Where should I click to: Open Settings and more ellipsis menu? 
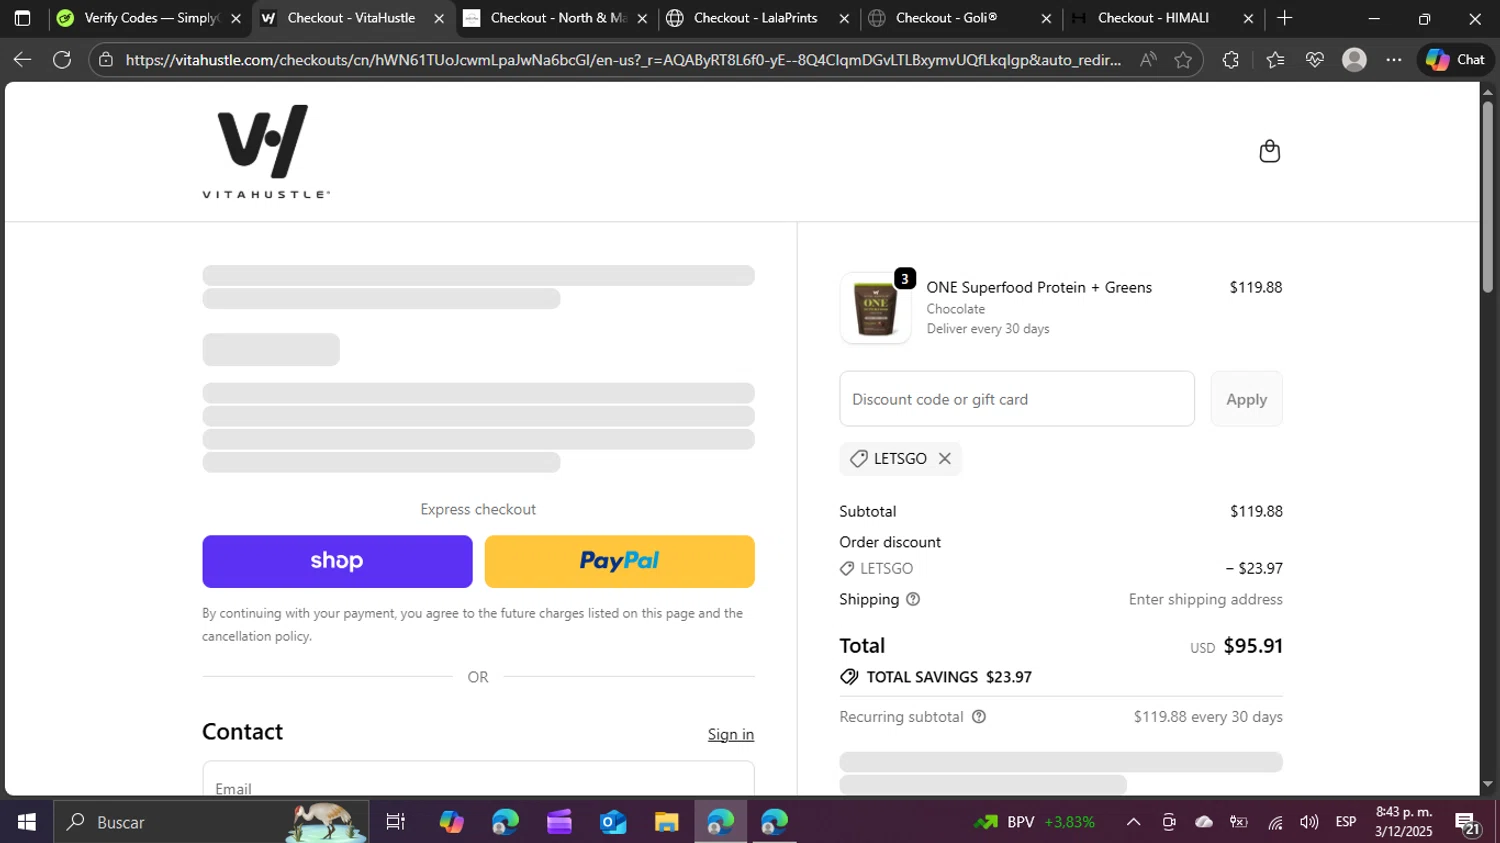[1394, 60]
